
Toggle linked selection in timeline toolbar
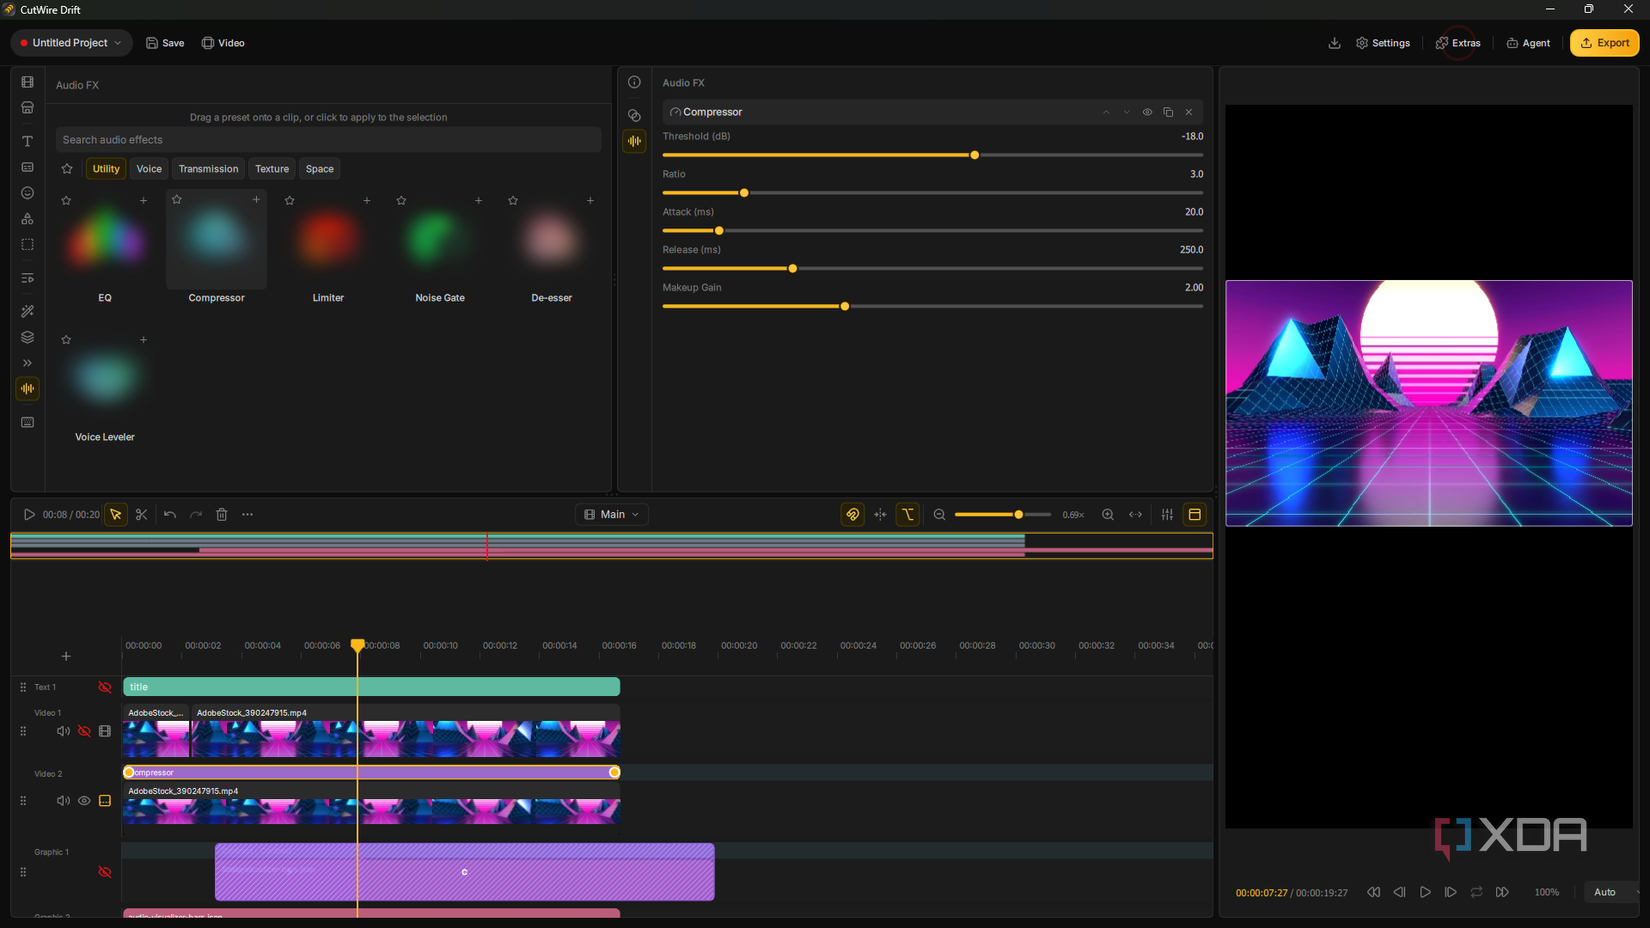pos(853,514)
